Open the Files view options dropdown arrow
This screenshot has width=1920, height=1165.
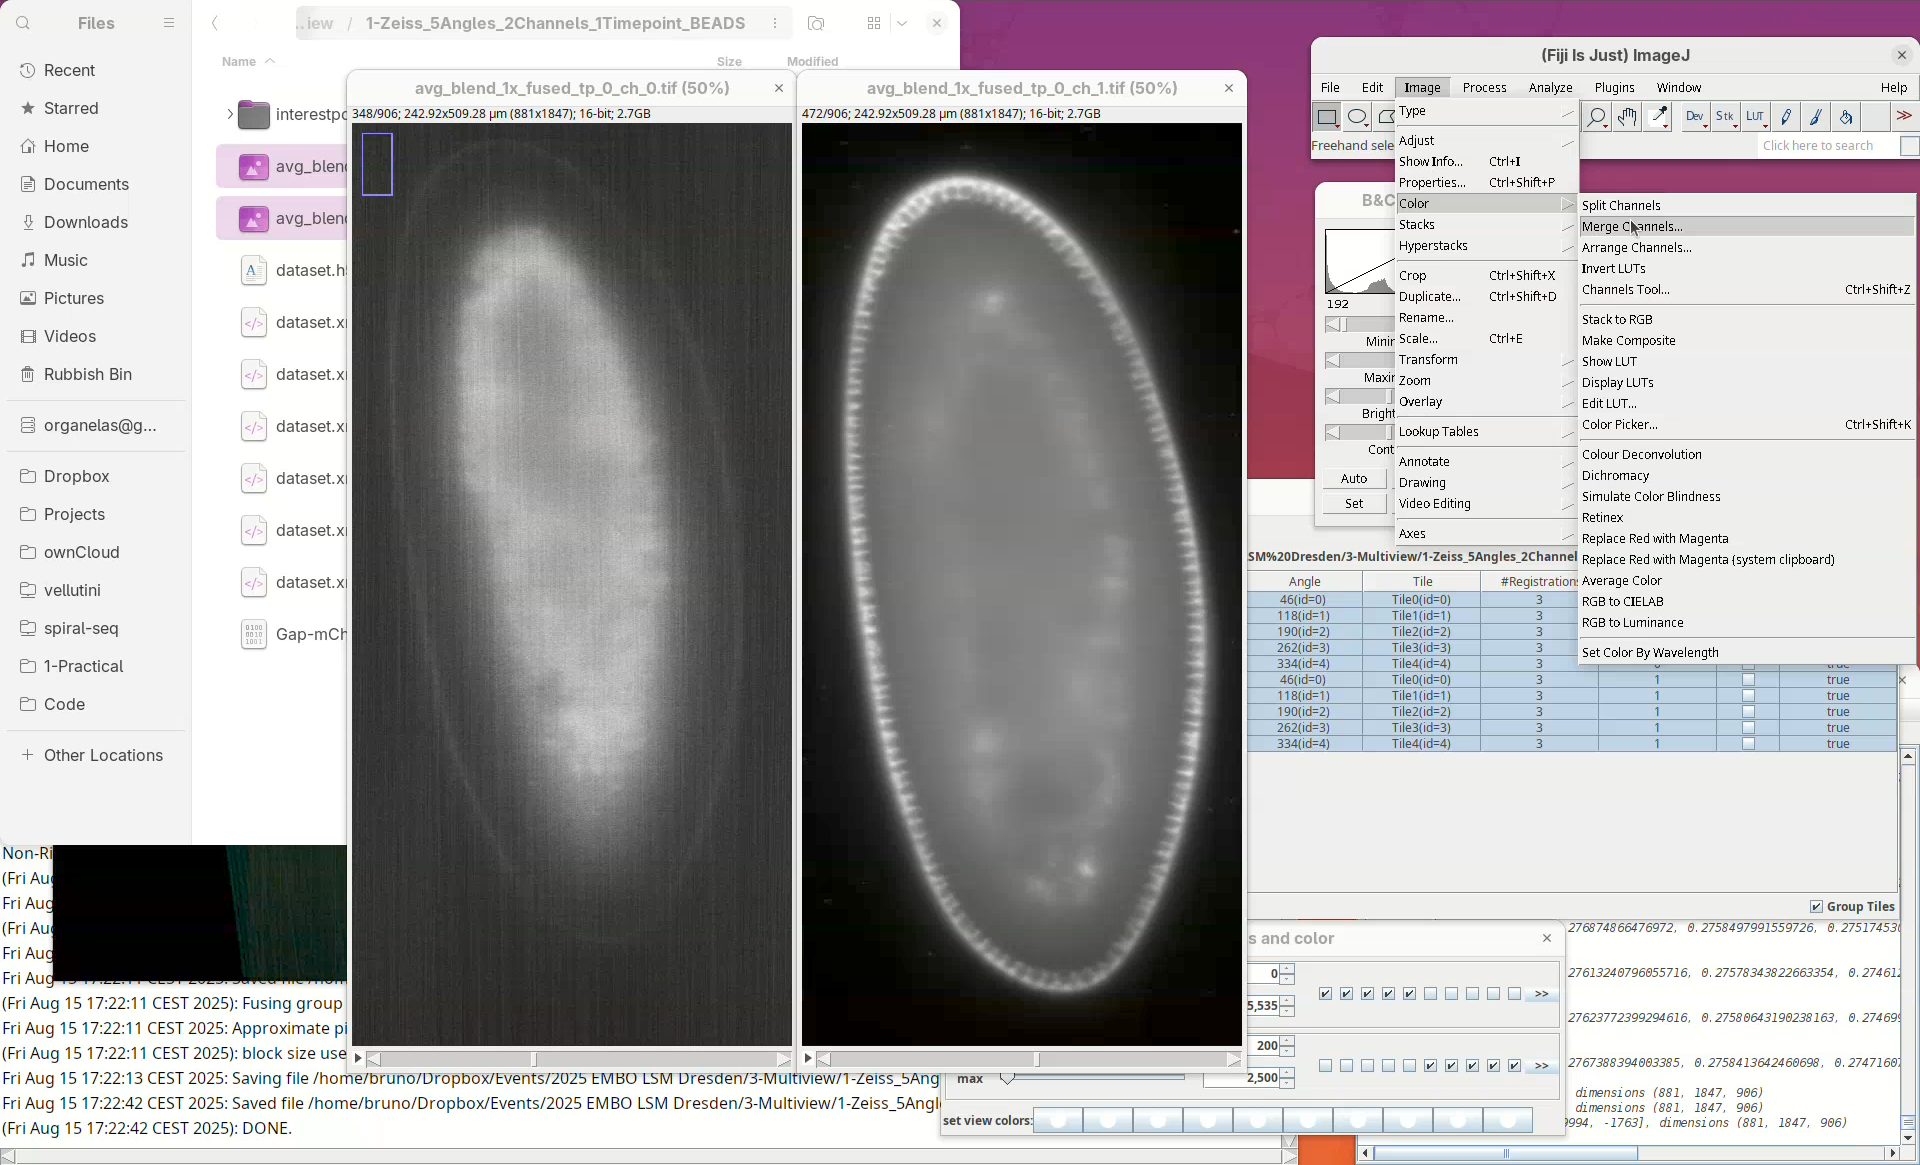pos(902,23)
